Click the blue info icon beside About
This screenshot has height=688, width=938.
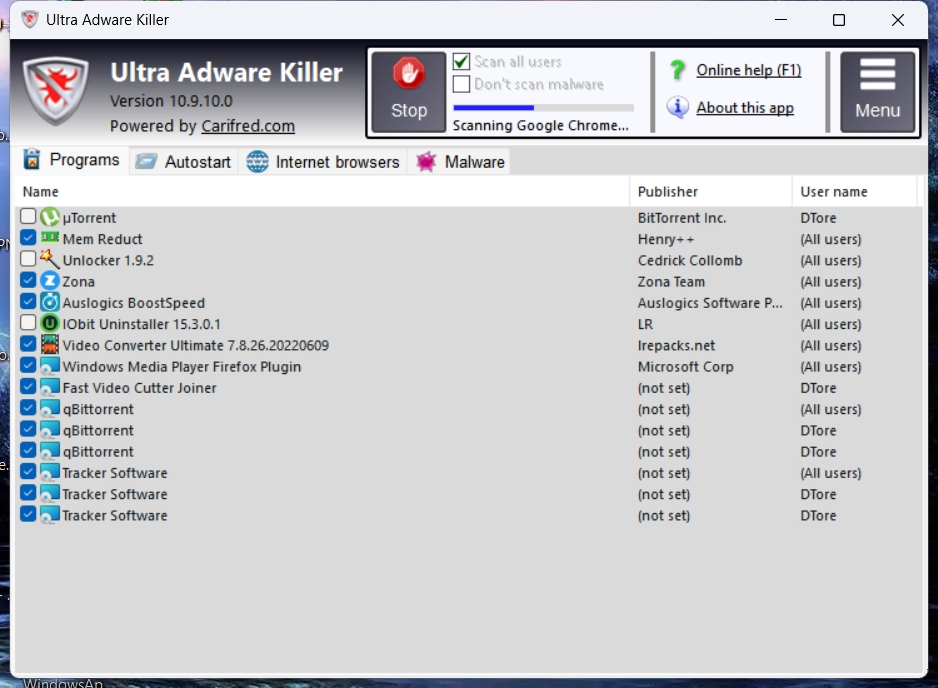click(677, 107)
